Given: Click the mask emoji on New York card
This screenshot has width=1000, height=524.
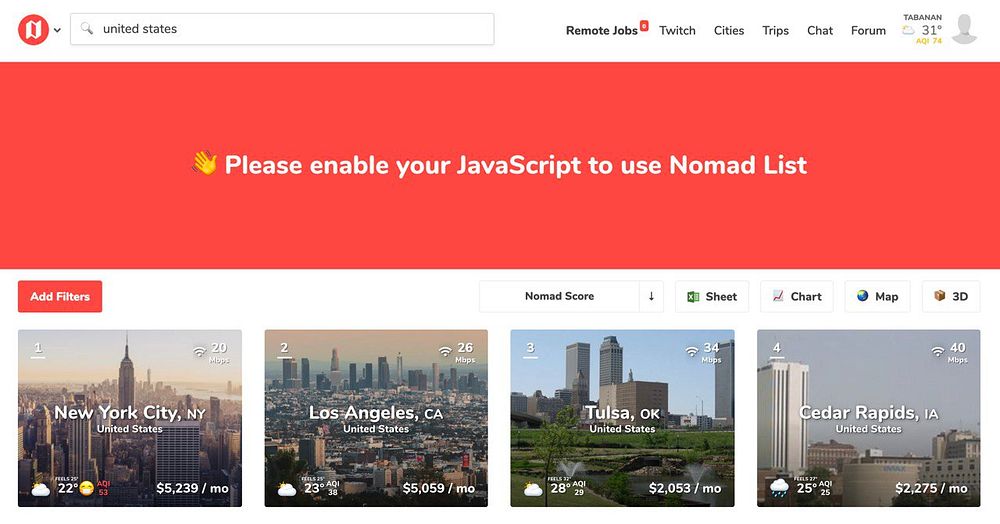Looking at the screenshot, I should 87,489.
